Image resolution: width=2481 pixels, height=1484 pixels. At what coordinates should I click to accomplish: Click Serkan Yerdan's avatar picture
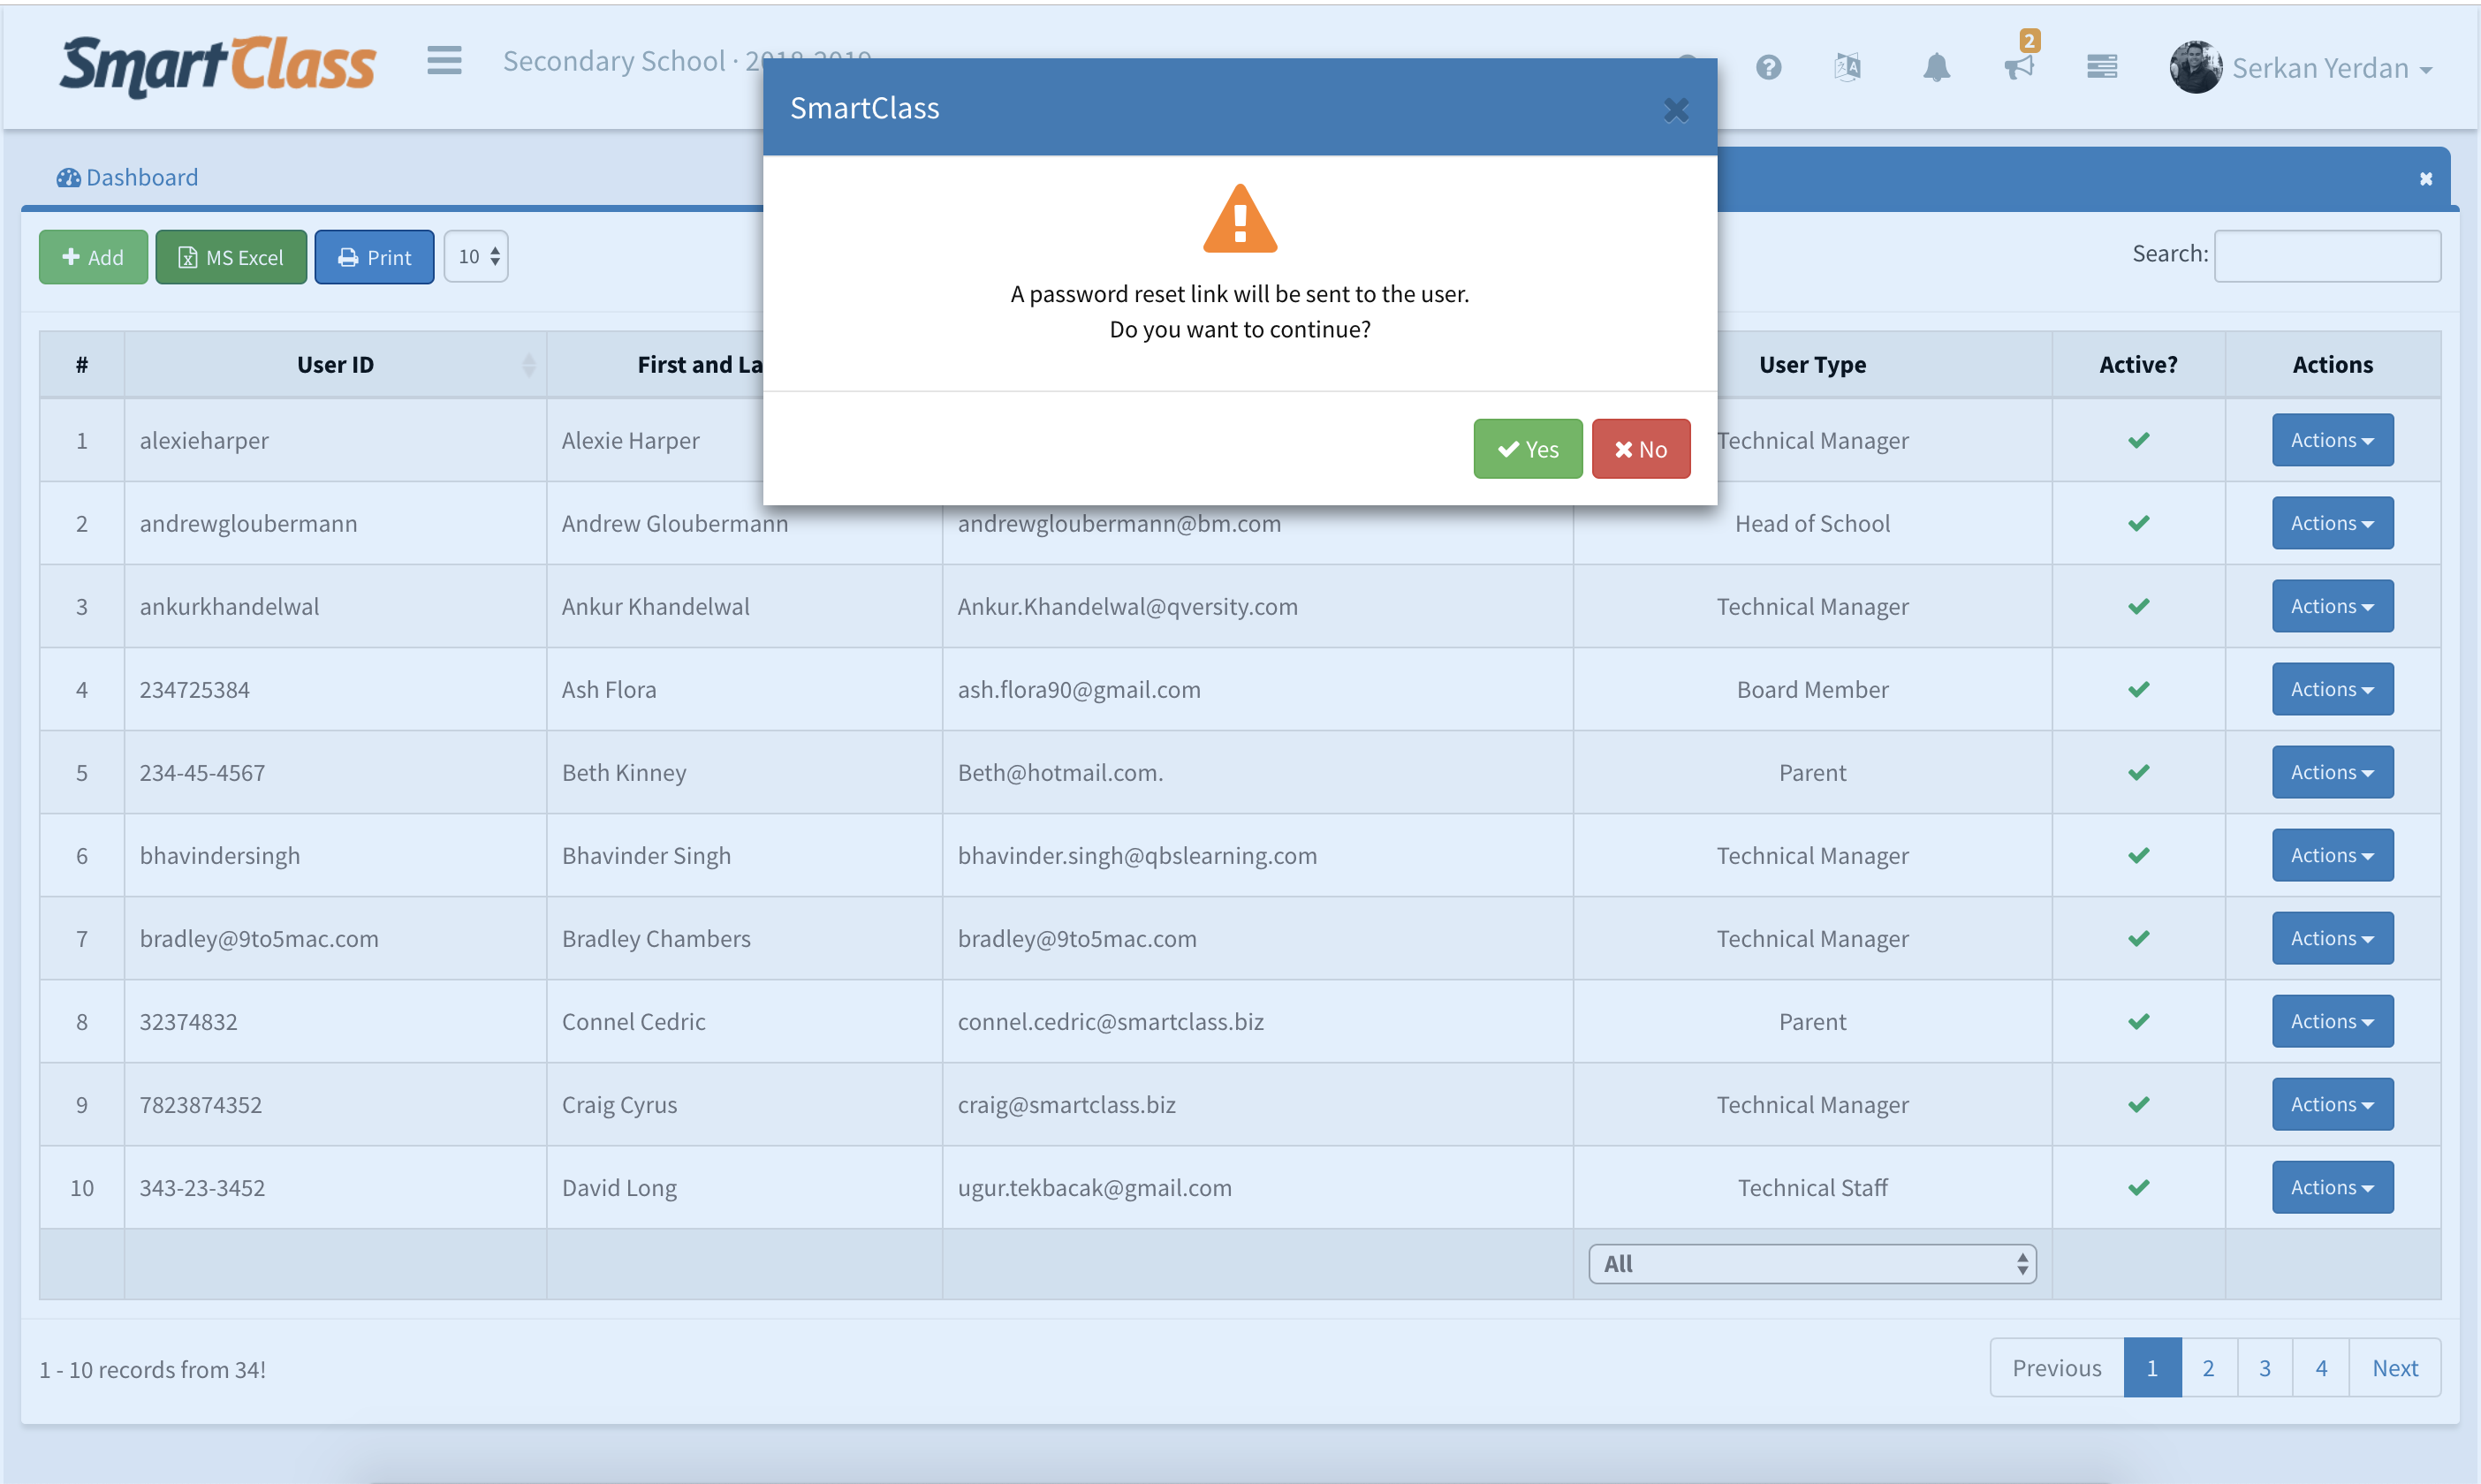2195,67
